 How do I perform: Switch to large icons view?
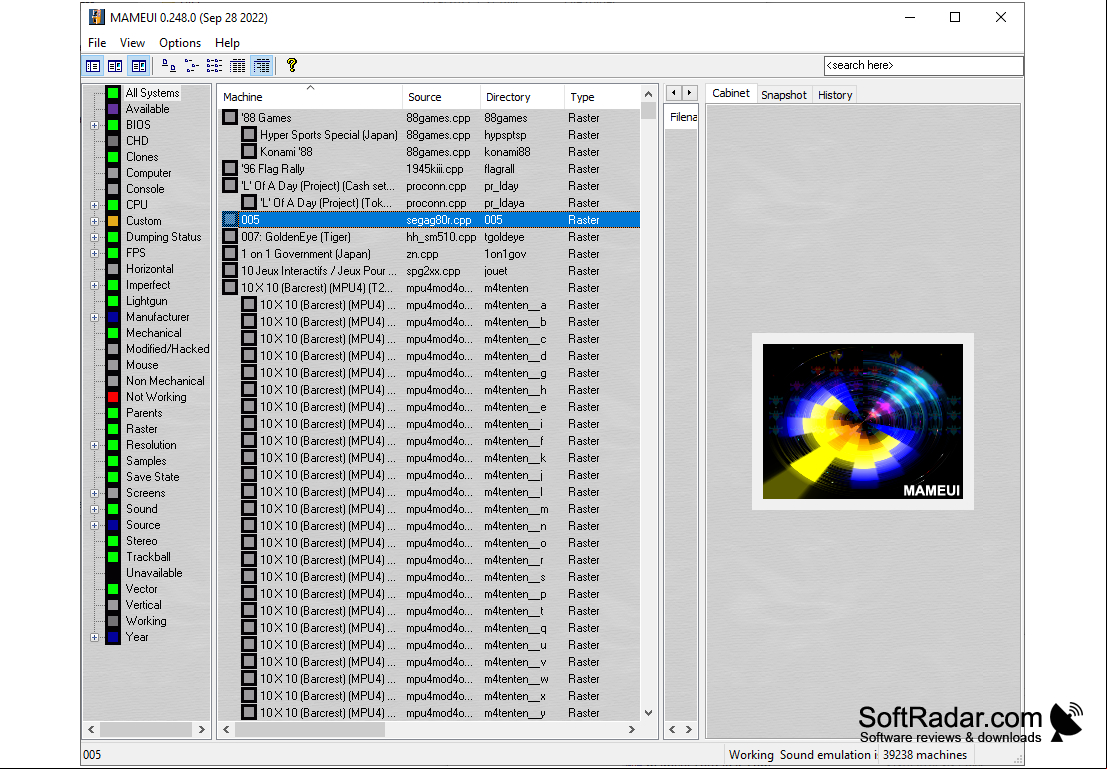click(x=169, y=66)
